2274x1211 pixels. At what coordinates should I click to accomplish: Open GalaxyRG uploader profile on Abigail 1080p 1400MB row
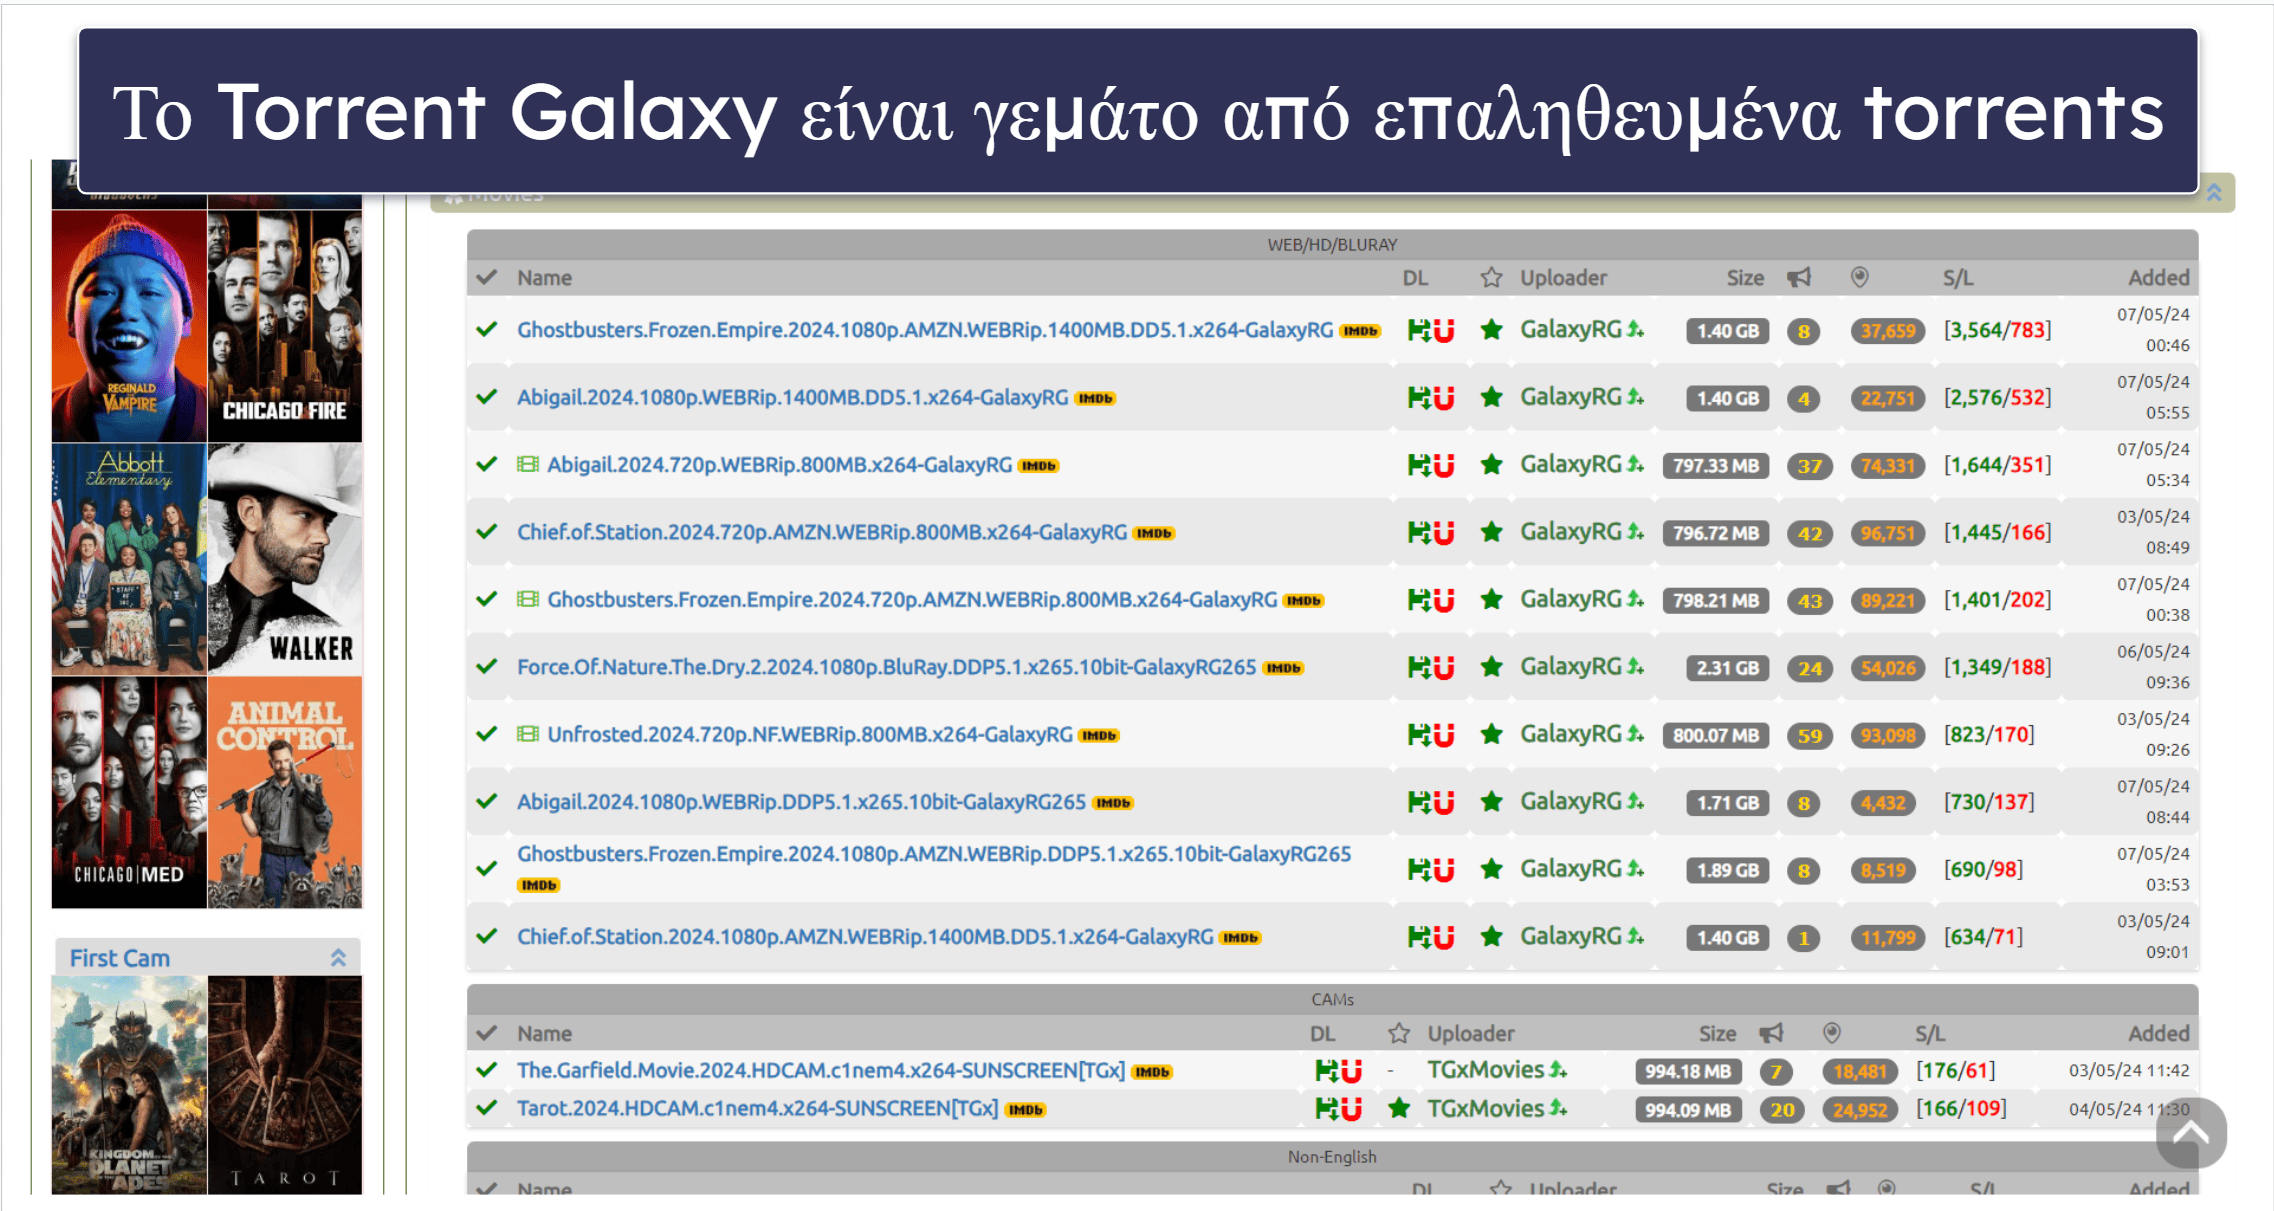pos(1570,397)
